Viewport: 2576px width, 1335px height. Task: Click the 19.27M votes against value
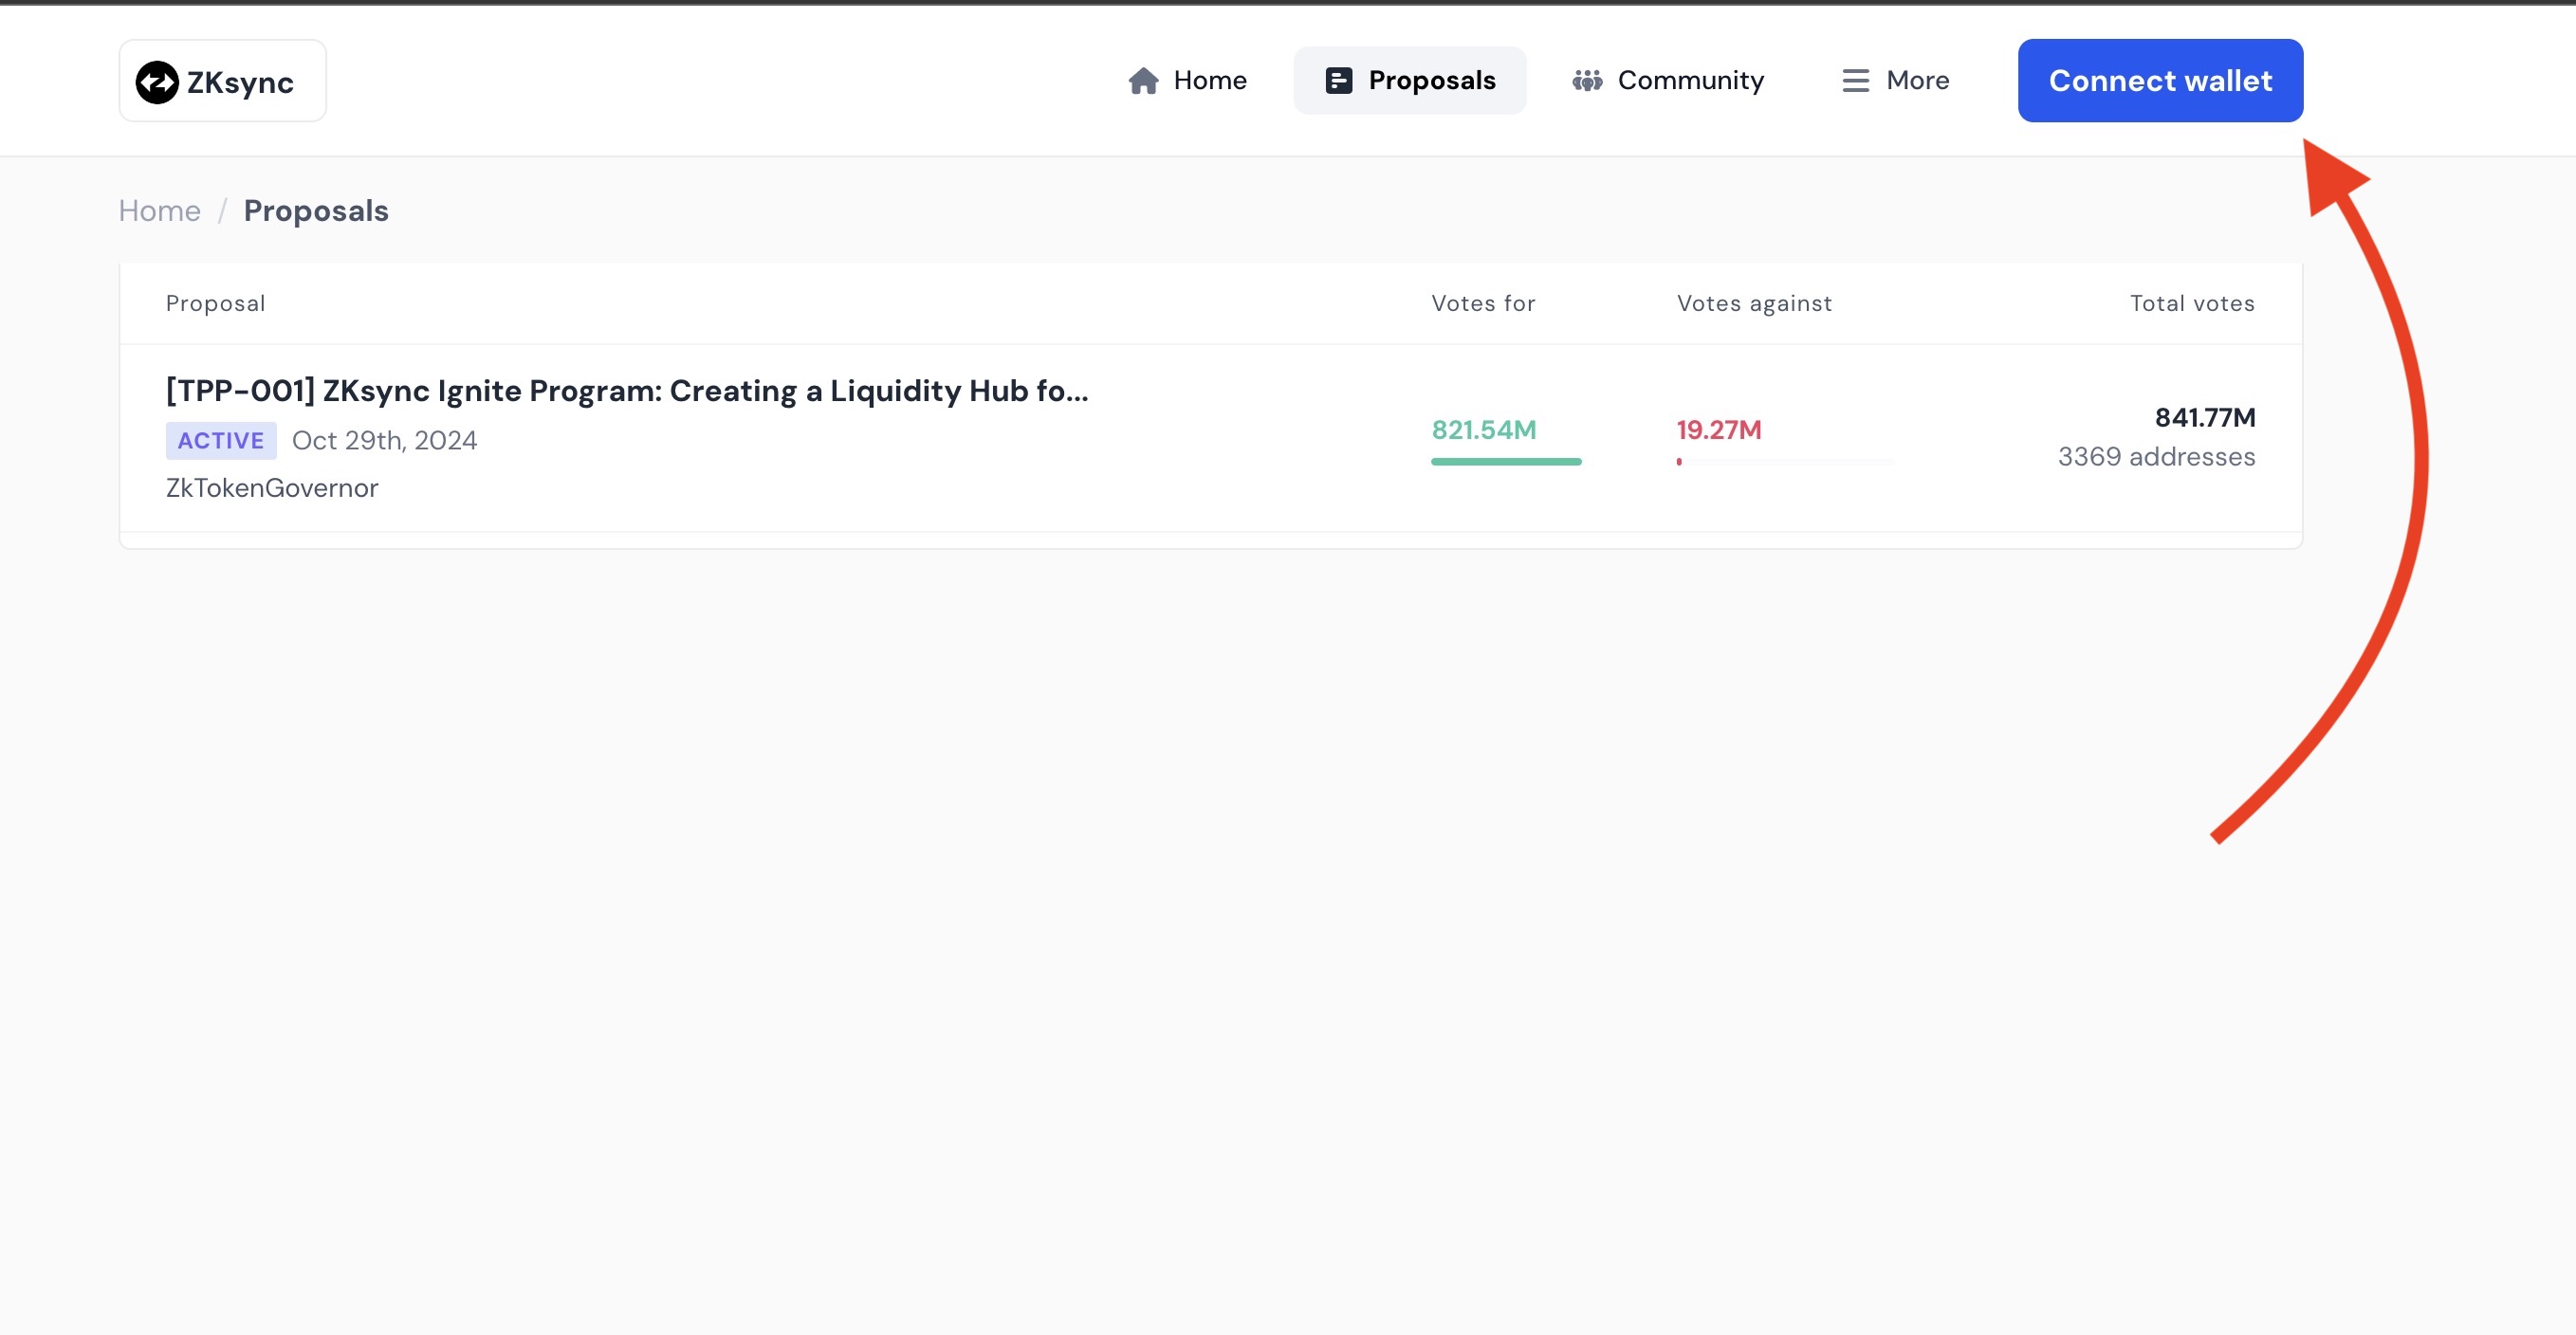click(x=1719, y=430)
